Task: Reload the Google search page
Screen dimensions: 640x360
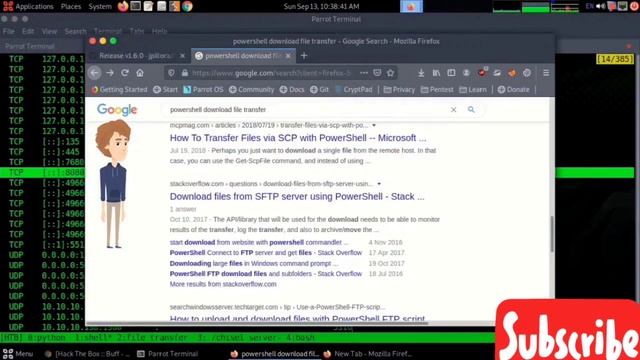Action: click(125, 73)
